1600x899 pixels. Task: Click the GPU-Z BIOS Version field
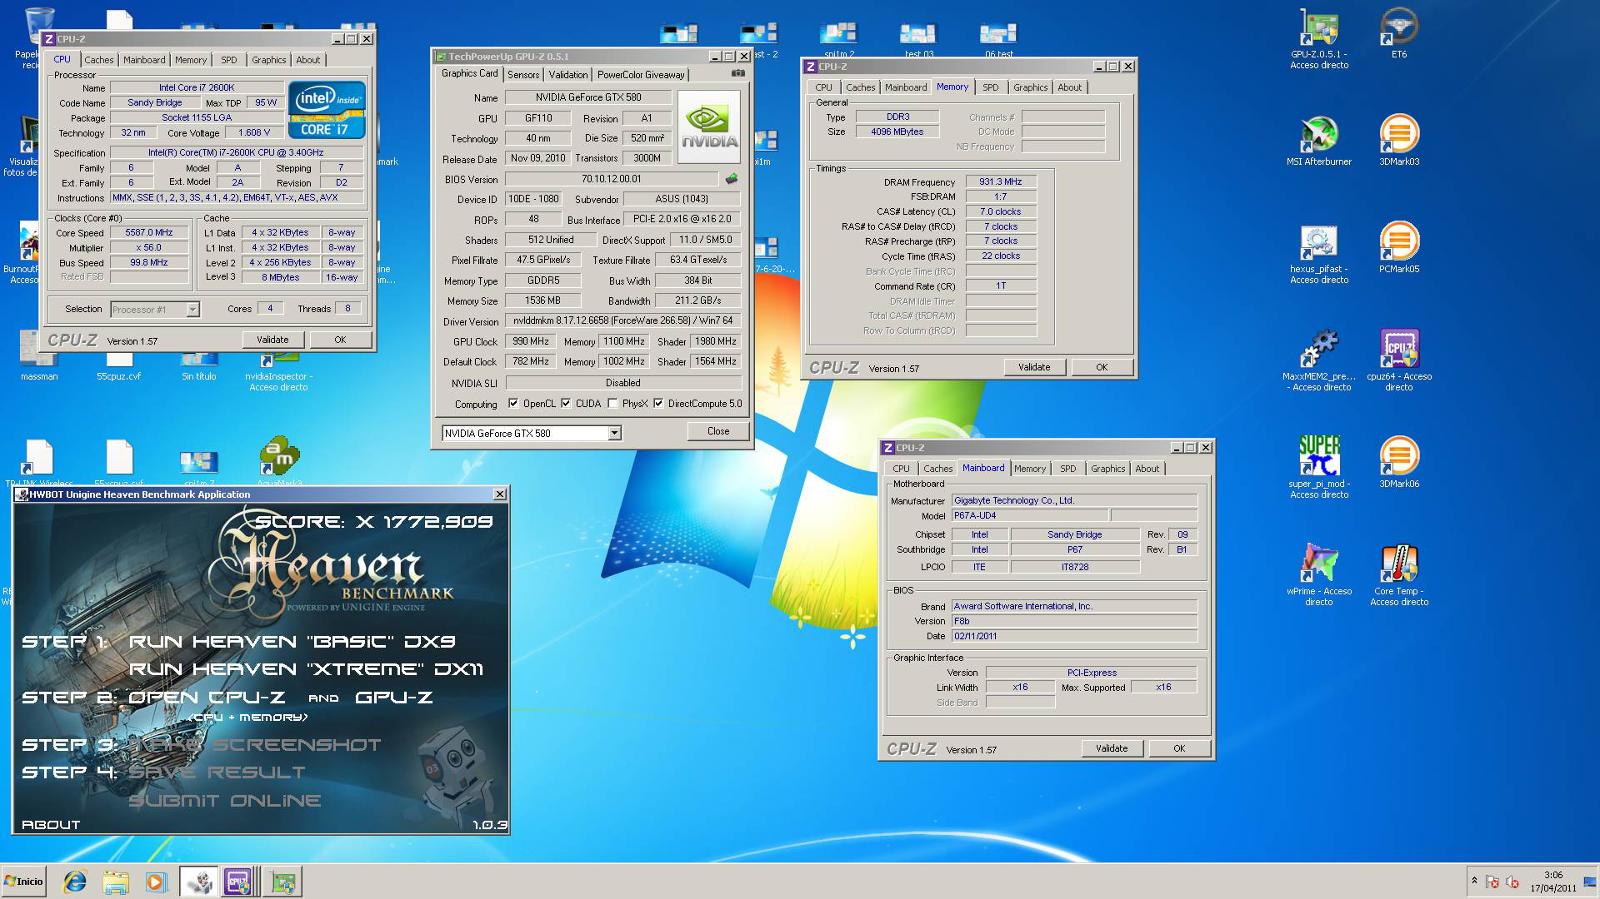click(x=611, y=179)
